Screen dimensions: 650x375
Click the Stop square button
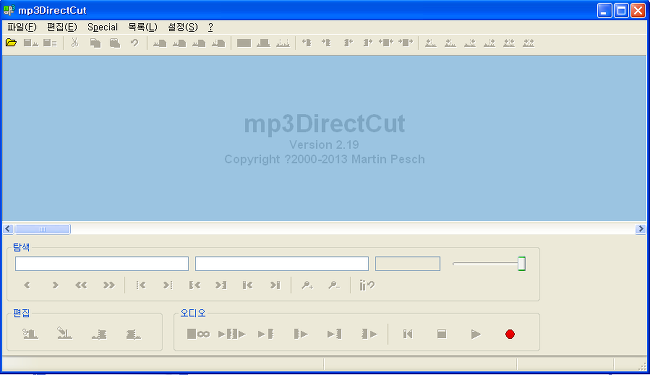(441, 334)
